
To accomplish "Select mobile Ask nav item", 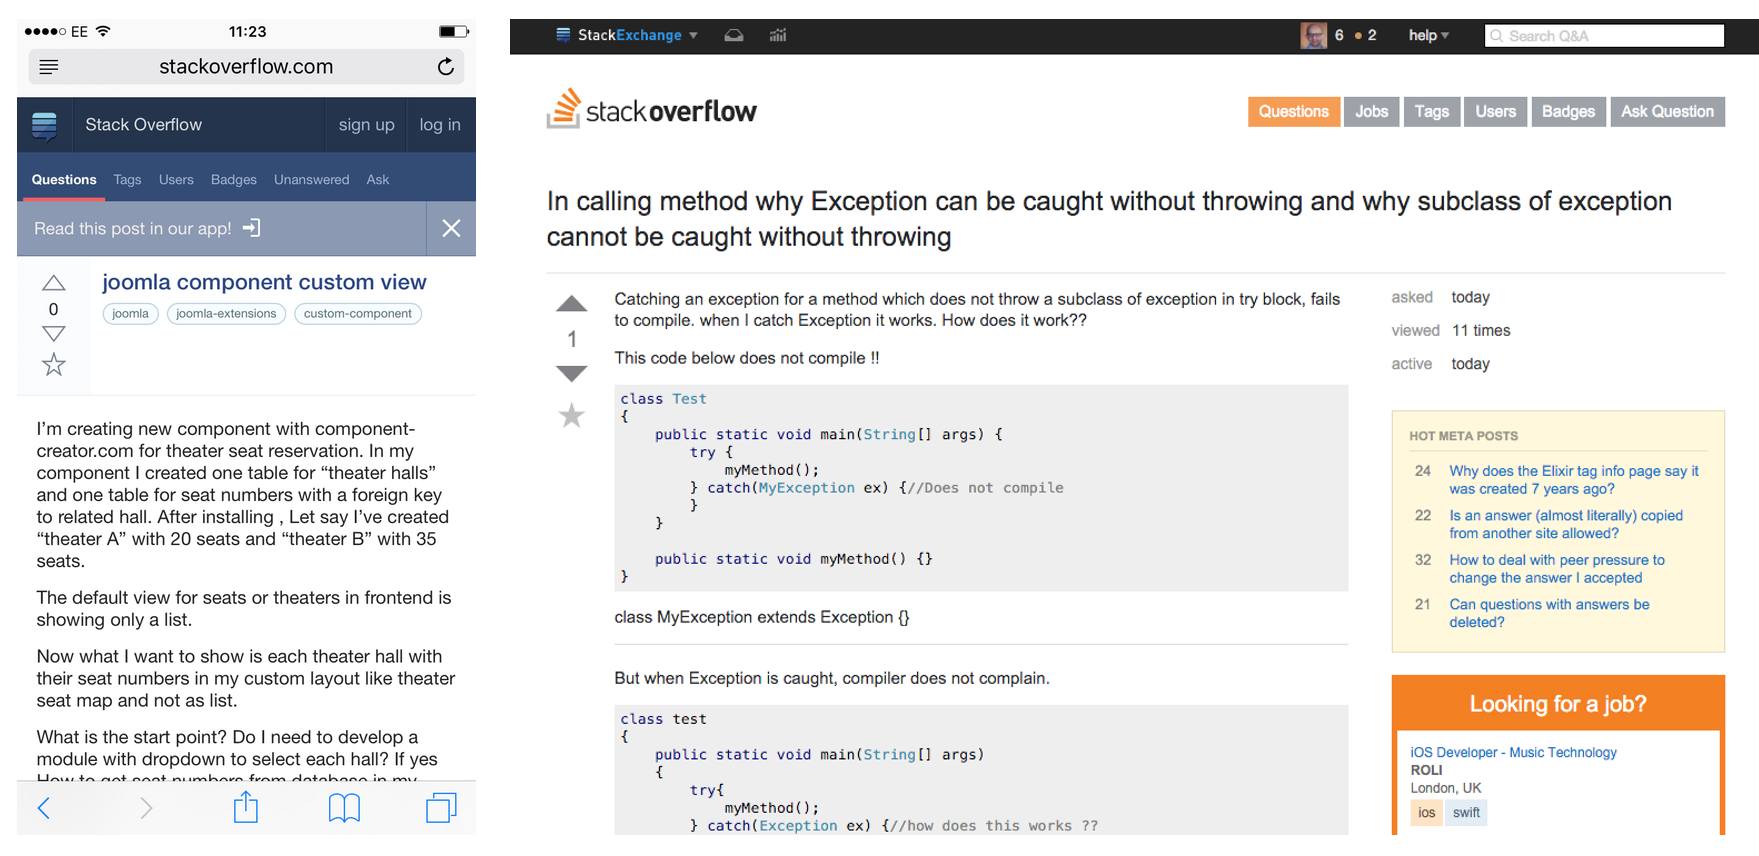I will 378,180.
